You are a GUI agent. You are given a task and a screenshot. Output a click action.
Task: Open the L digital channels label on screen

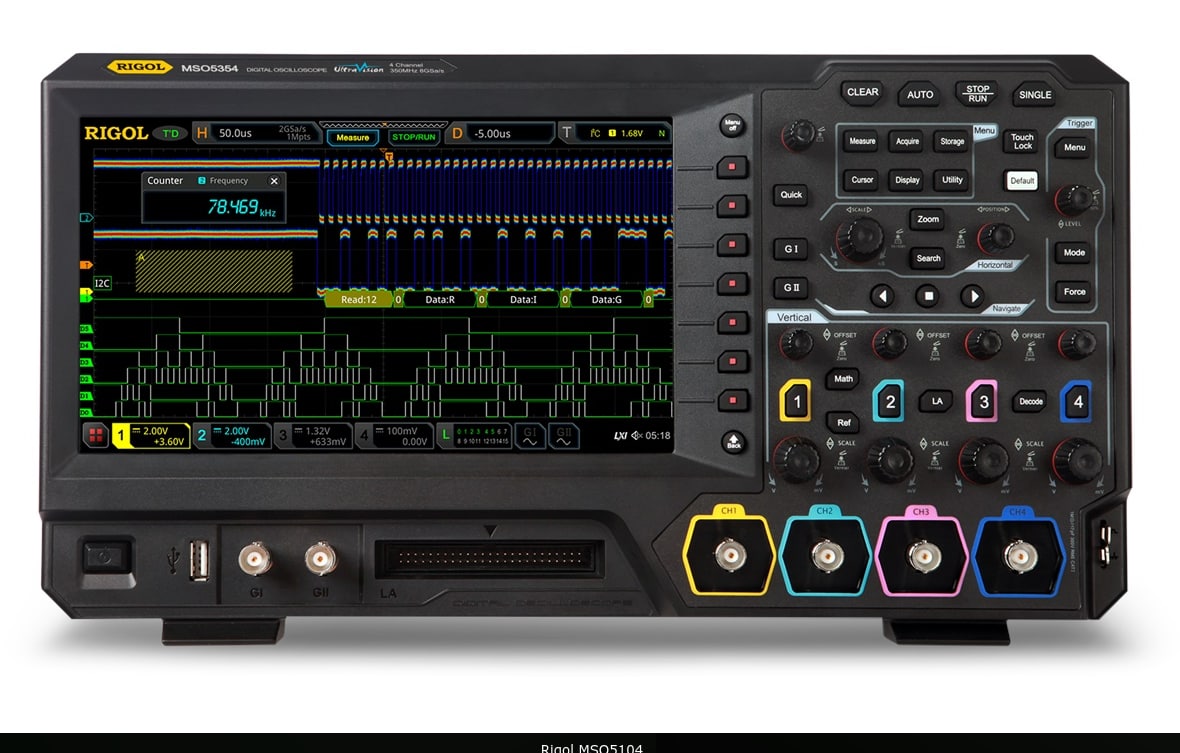(x=475, y=436)
